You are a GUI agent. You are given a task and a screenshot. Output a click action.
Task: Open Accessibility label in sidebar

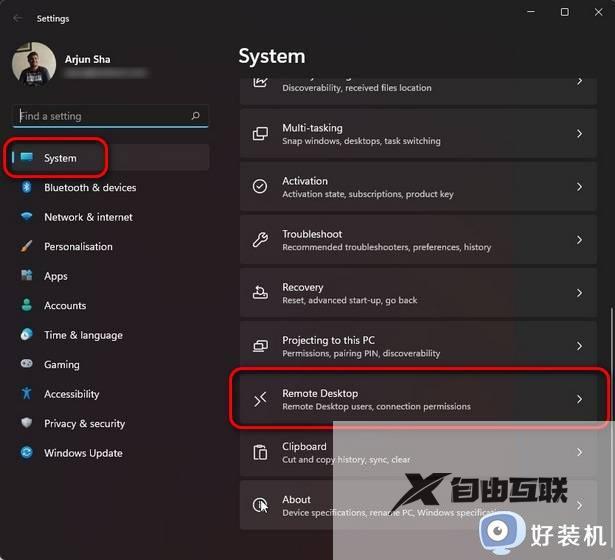[x=71, y=394]
